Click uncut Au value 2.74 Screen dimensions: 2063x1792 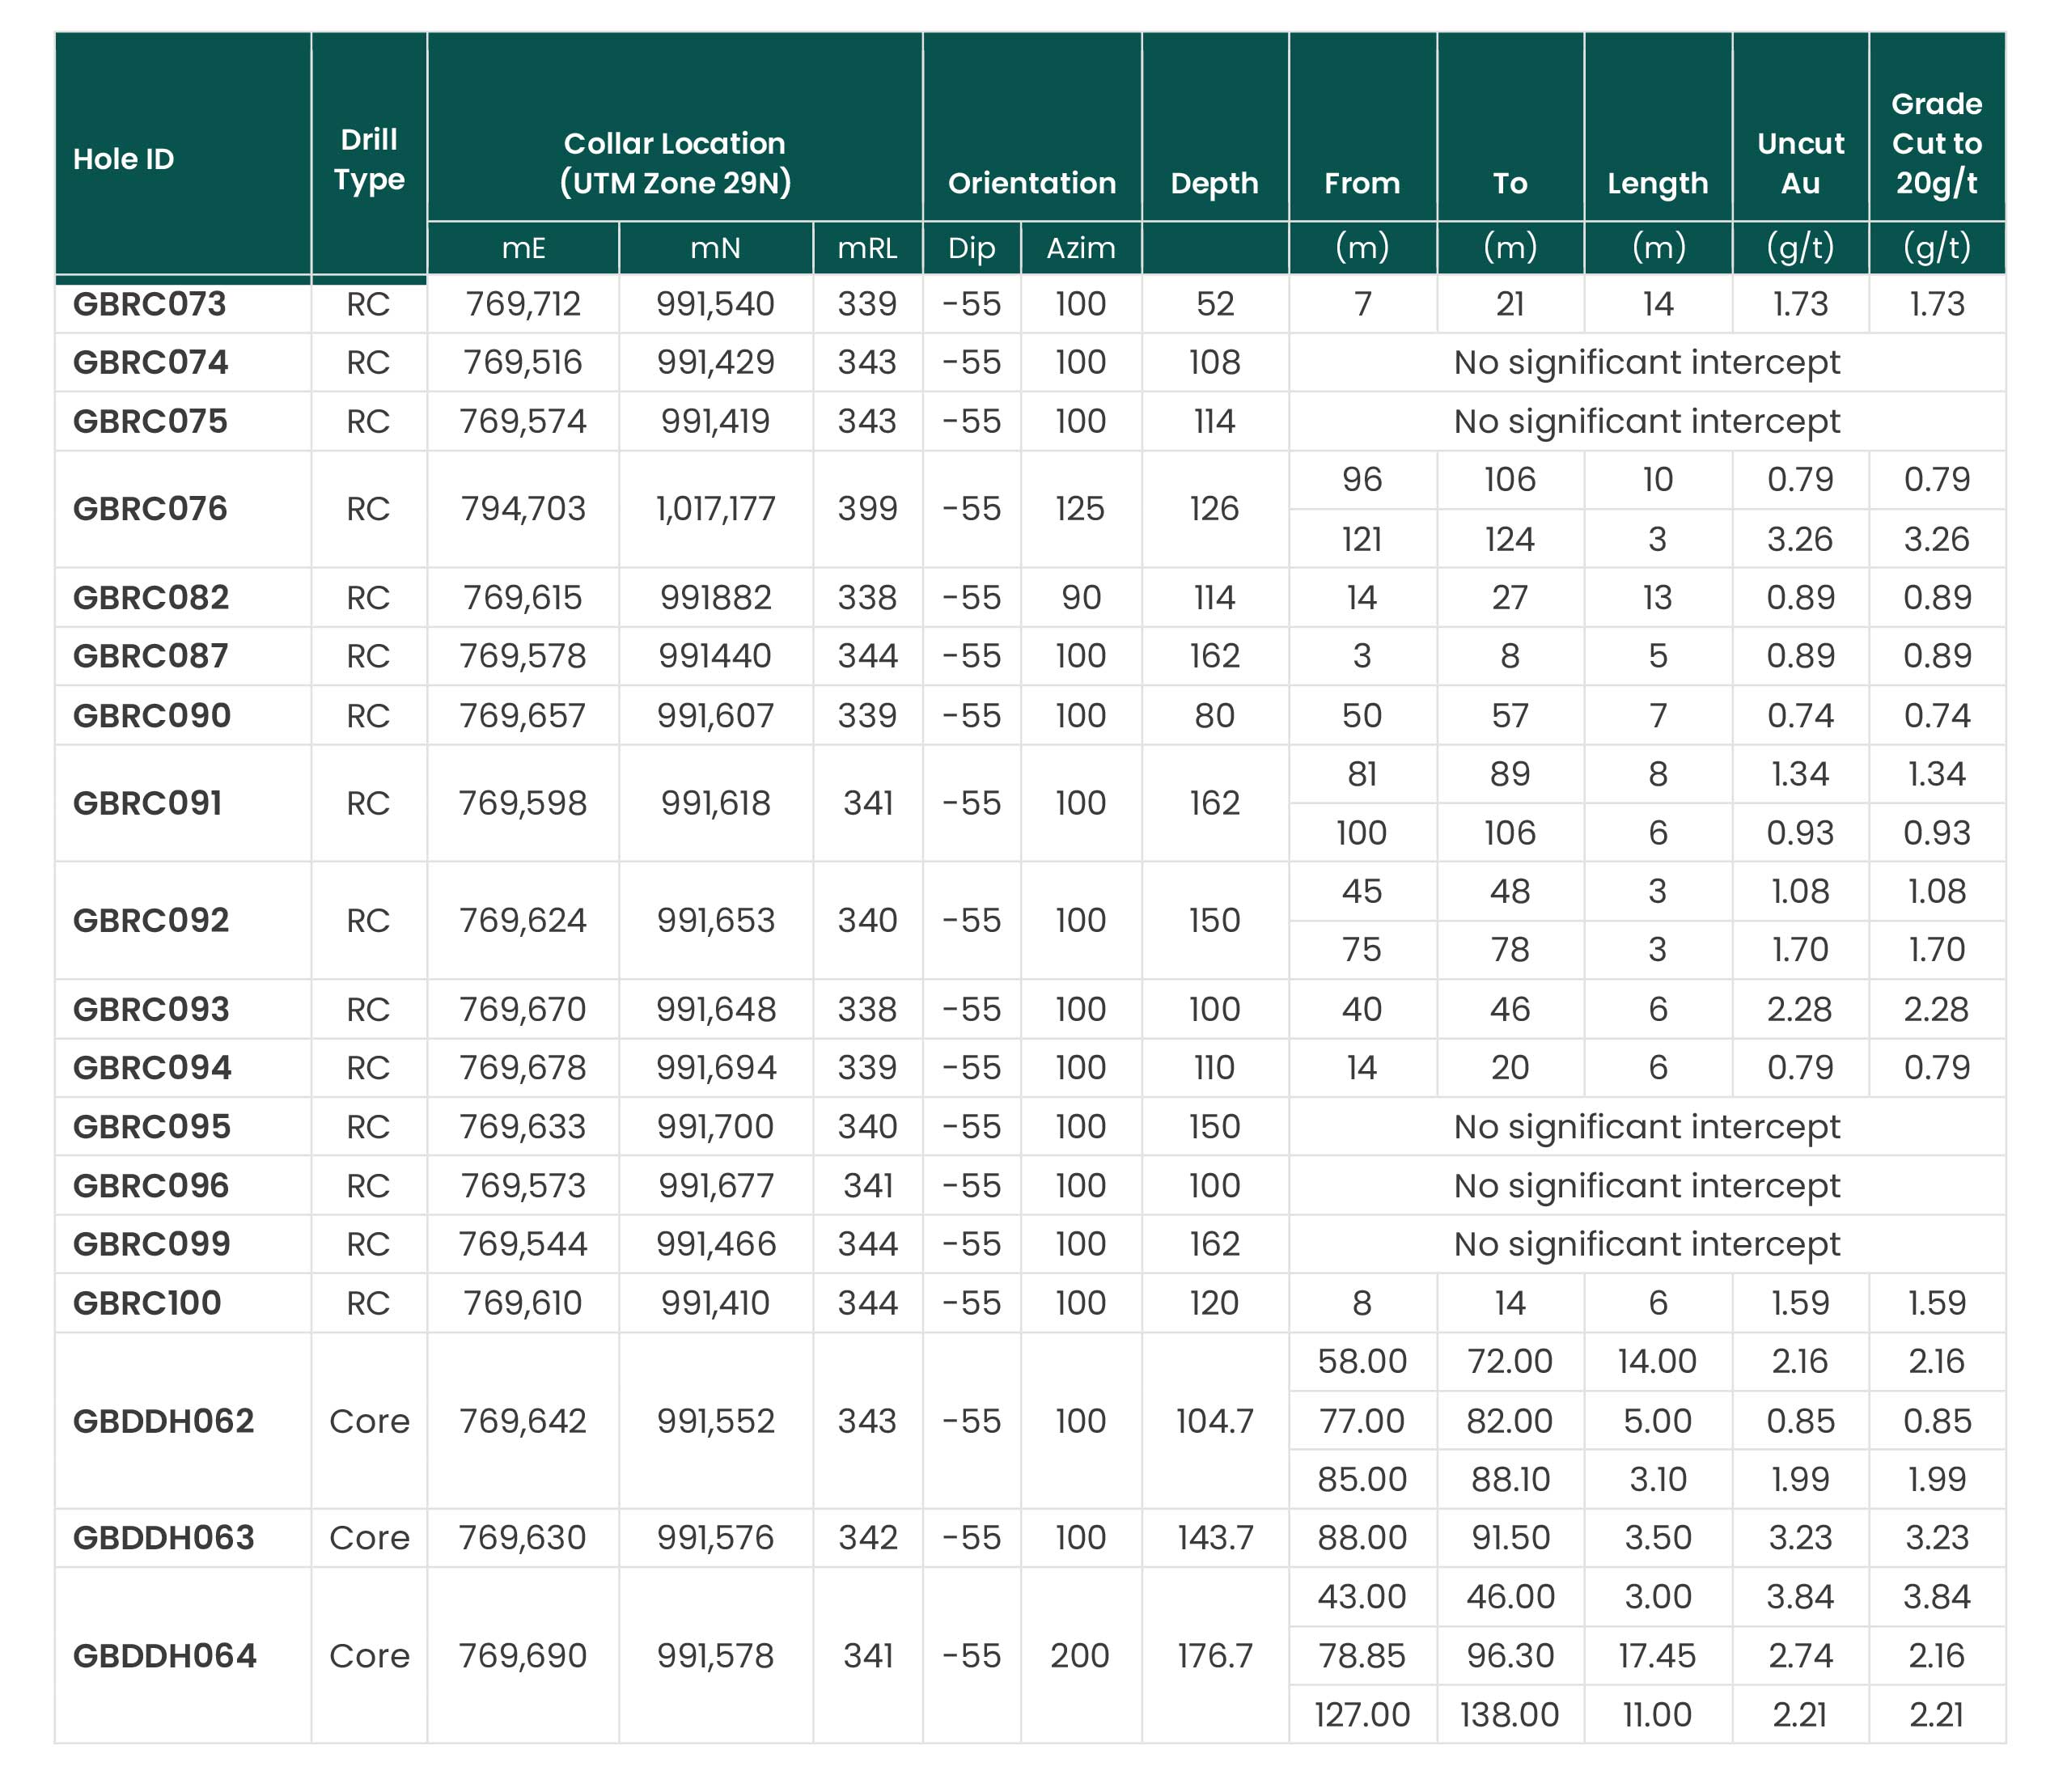click(x=1800, y=1656)
